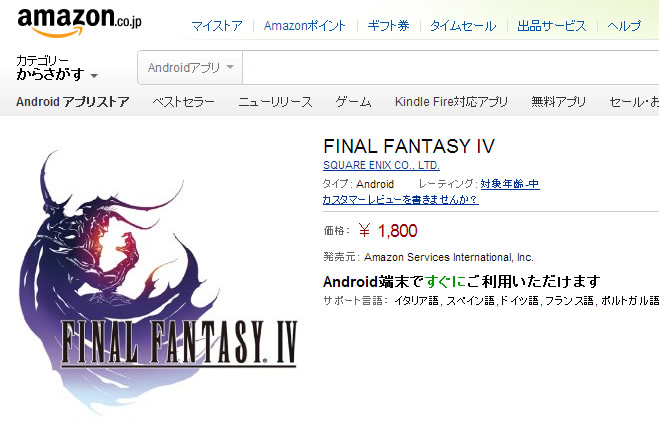Open the Androidアプリ search category dropdown
This screenshot has width=659, height=439.
point(190,68)
